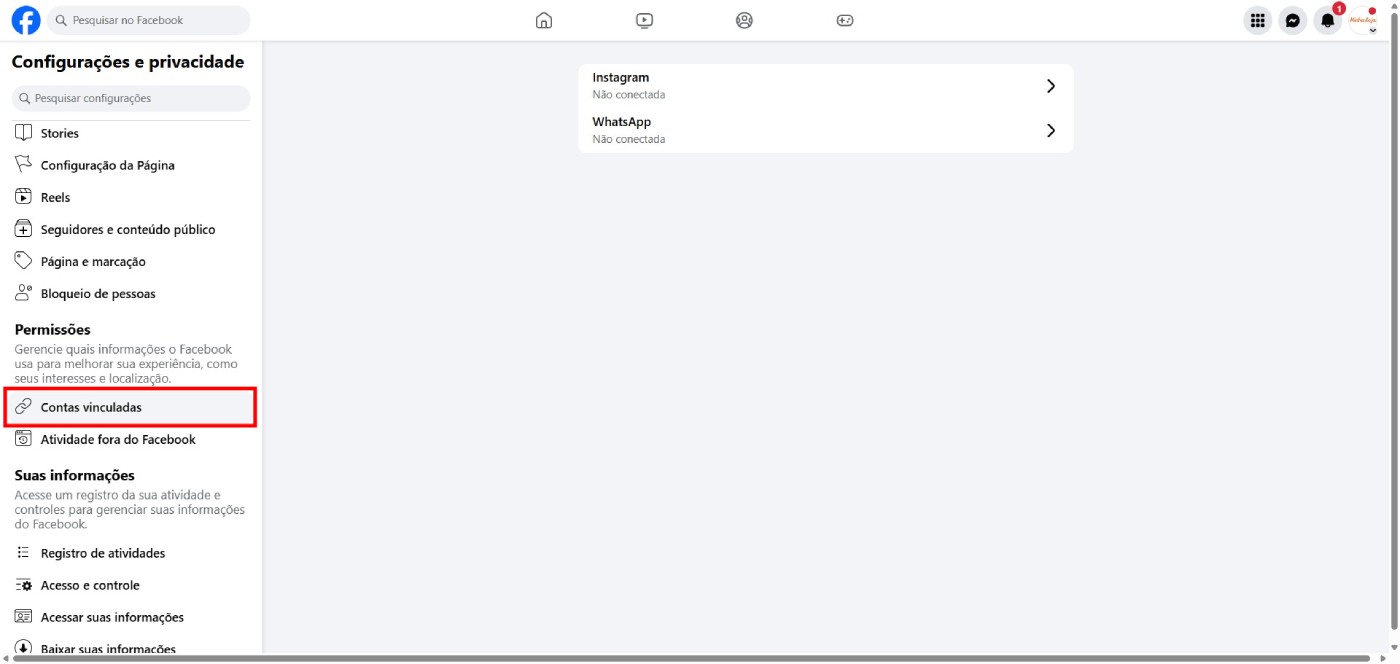Viewport: 1400px width, 664px height.
Task: Click the Pesquisar no Facebook search box
Action: click(x=149, y=20)
